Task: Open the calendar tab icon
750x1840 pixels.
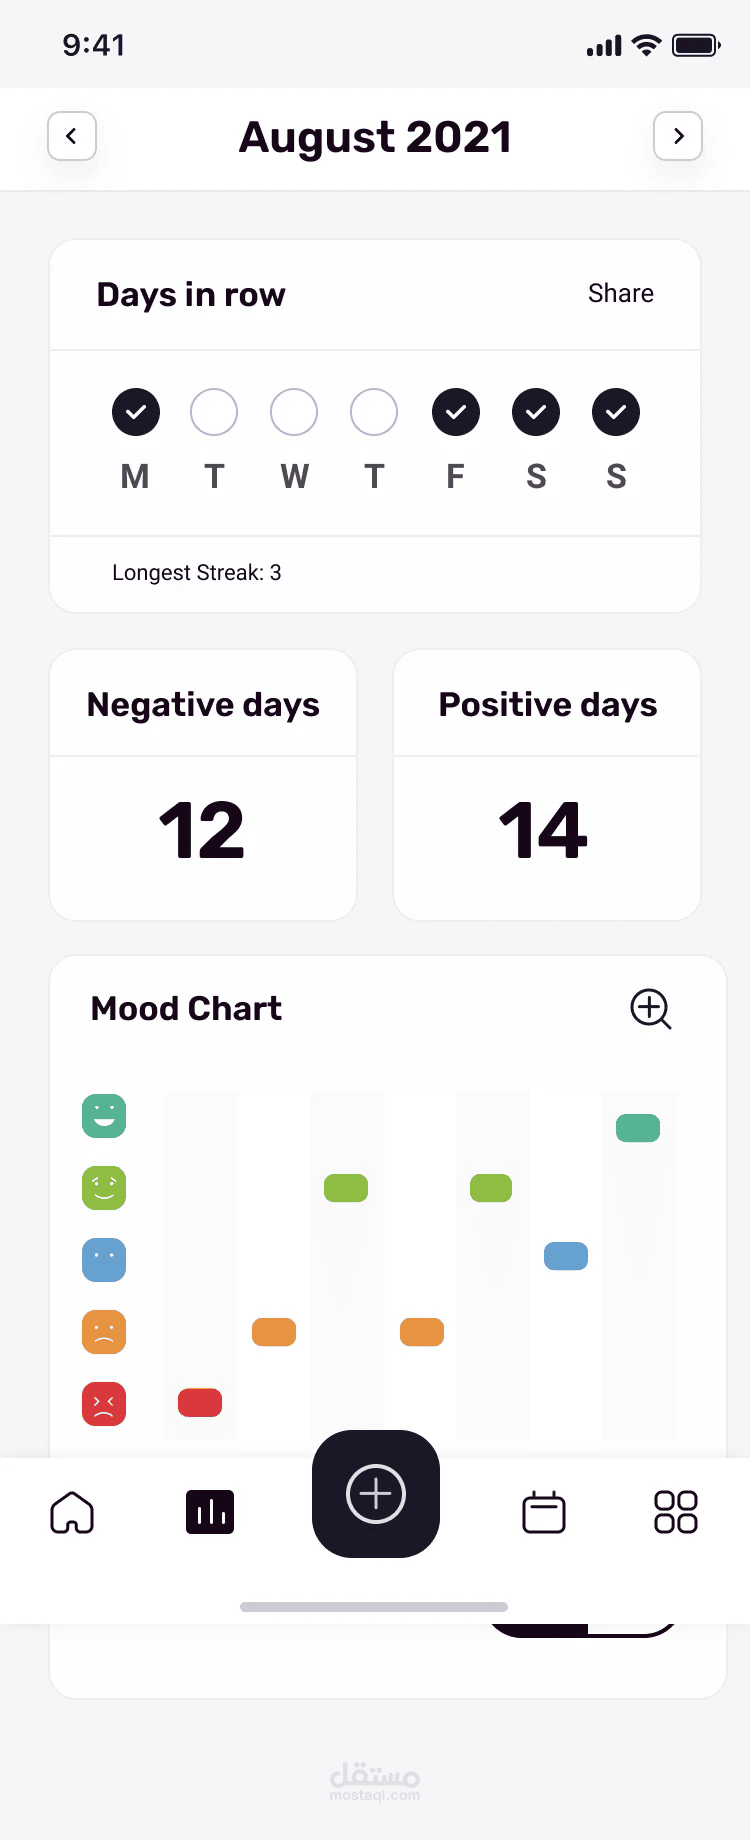Action: (544, 1512)
